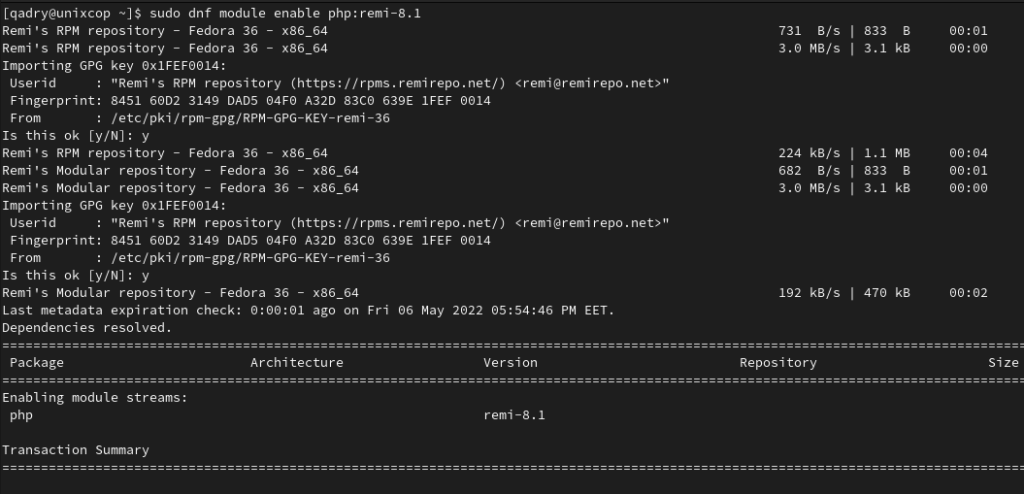1024x494 pixels.
Task: Click the [qadry@unixcop ~]$ shell prompt
Action: [x=72, y=13]
